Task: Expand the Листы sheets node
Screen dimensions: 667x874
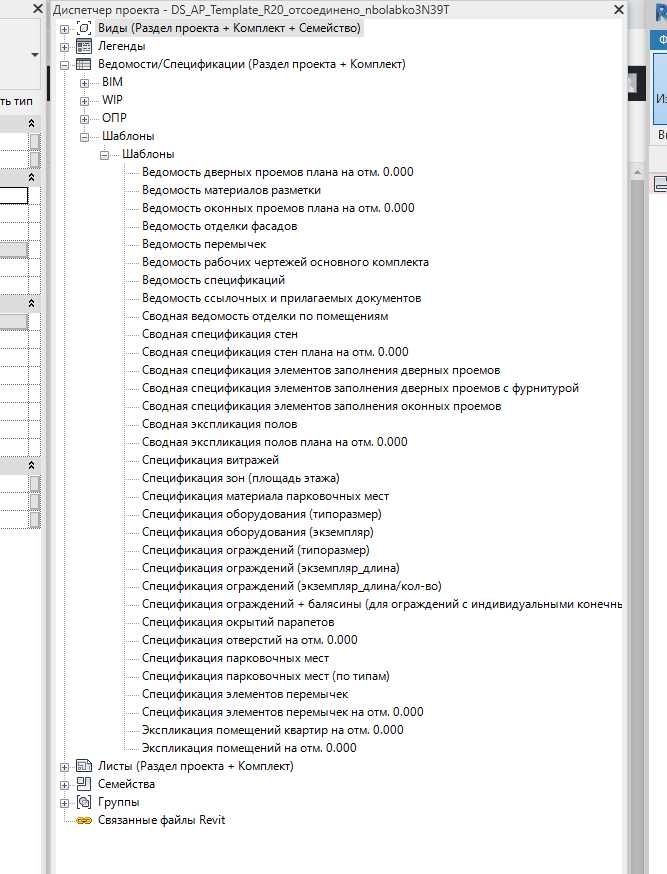Action: (x=65, y=766)
